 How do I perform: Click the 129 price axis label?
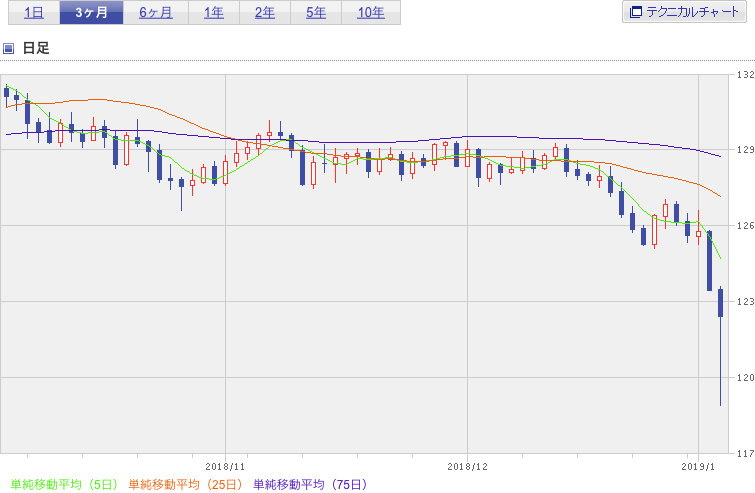tap(745, 150)
